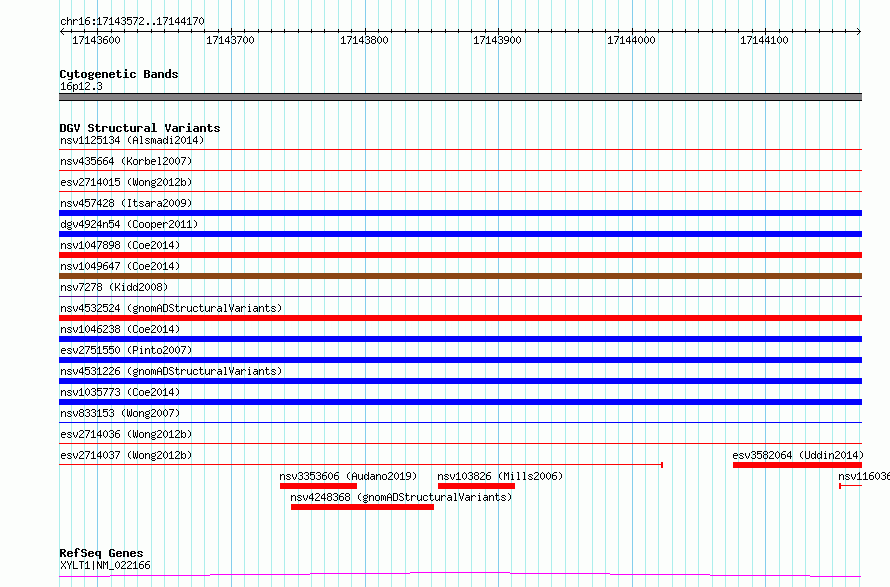Click the Cytogenetic Bands track title
890x587 pixels.
(x=119, y=74)
